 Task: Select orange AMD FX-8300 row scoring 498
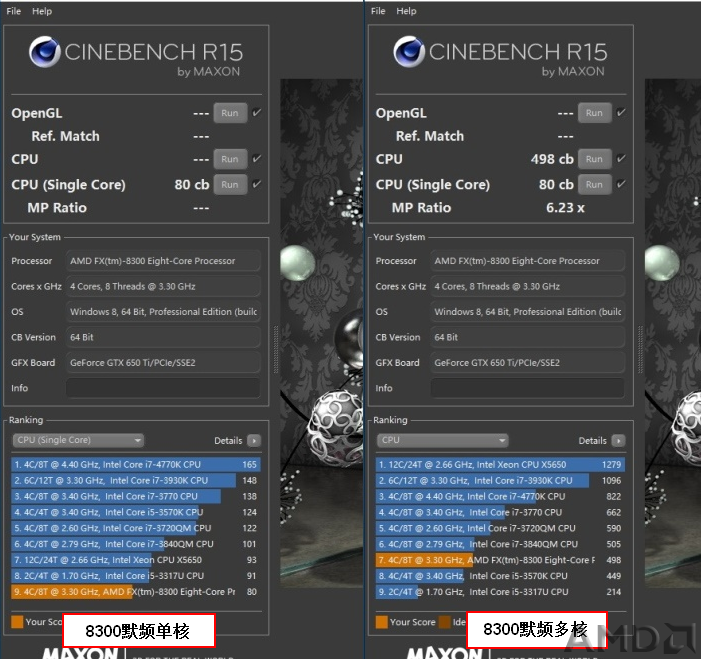(500, 560)
